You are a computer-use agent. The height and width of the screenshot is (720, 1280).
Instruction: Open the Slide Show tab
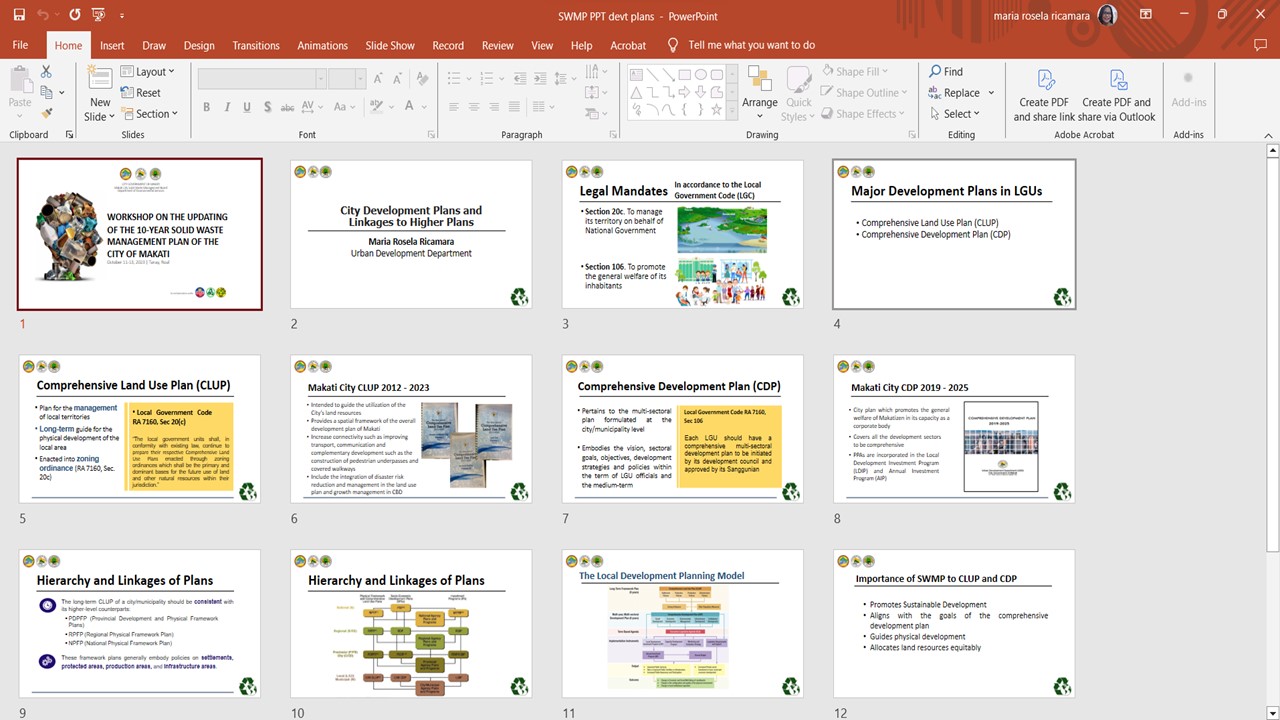389,45
